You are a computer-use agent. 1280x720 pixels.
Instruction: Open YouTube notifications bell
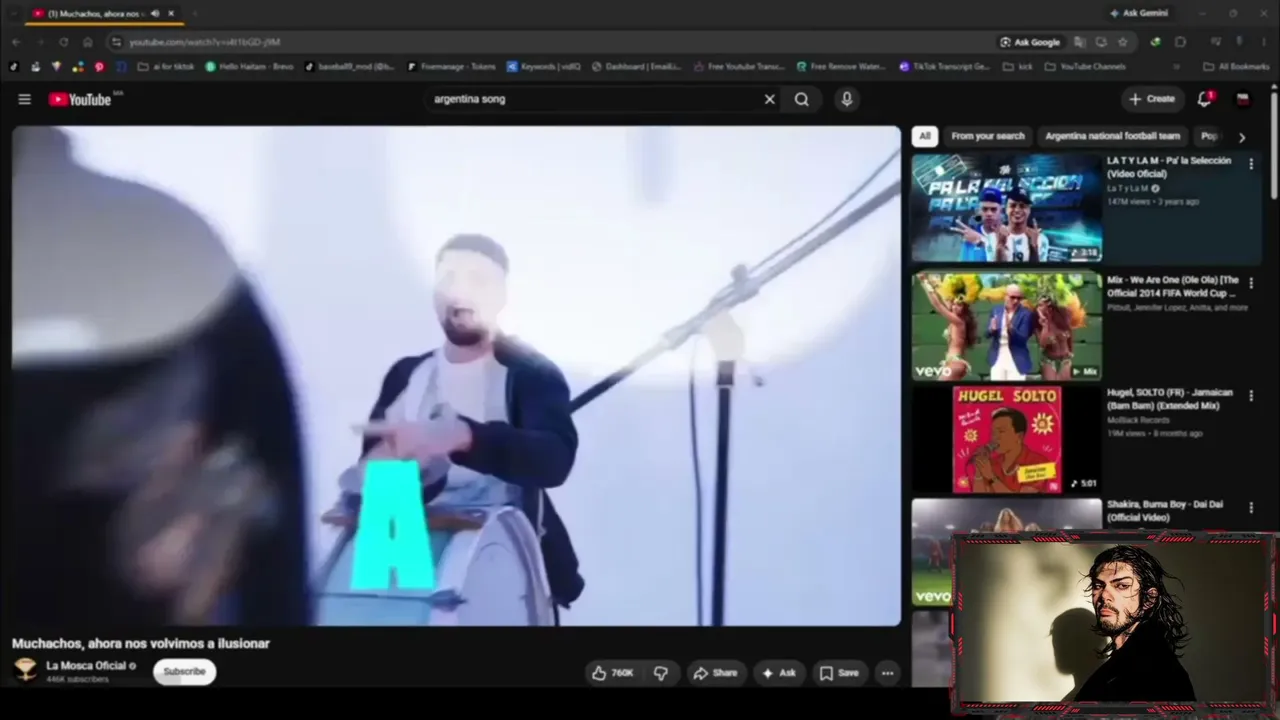[1205, 99]
